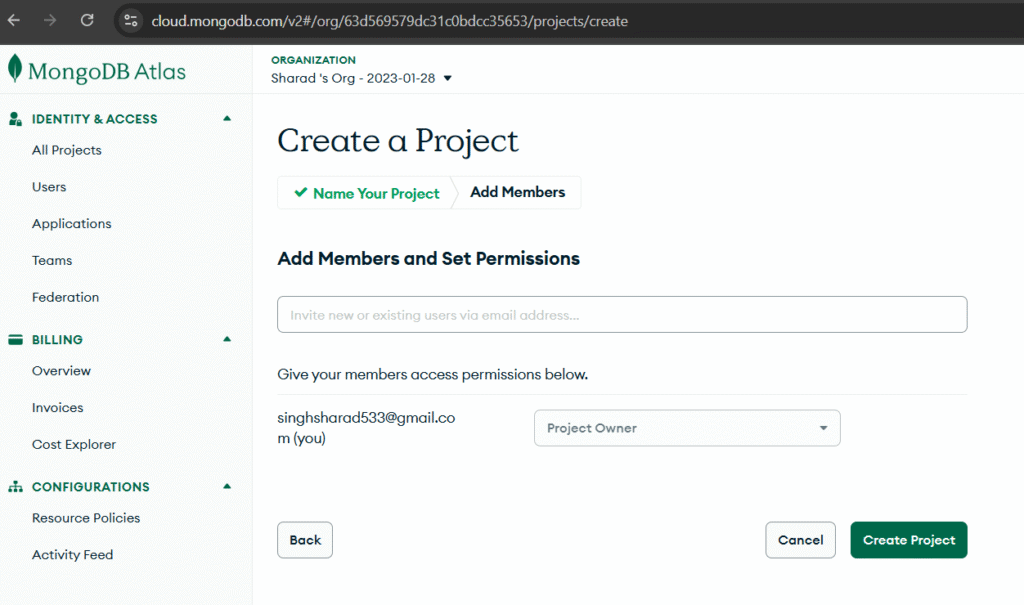The width and height of the screenshot is (1024, 605).
Task: Select the Add Members step
Action: coord(516,192)
